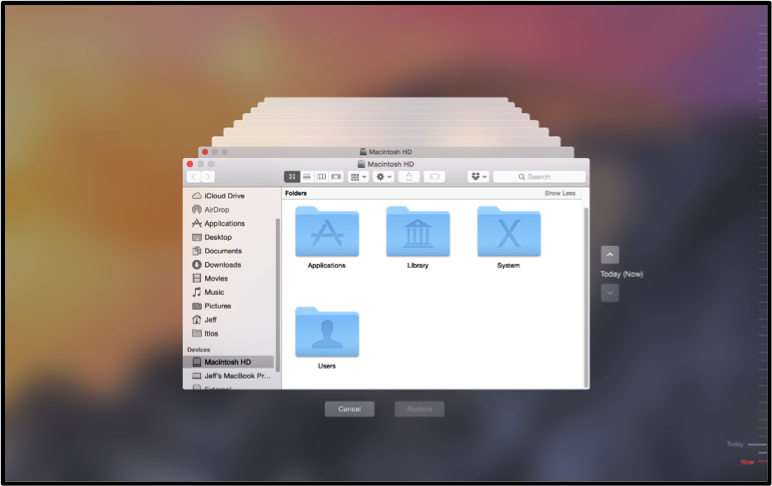Go forward with the right chevron
The image size is (772, 486).
click(208, 177)
